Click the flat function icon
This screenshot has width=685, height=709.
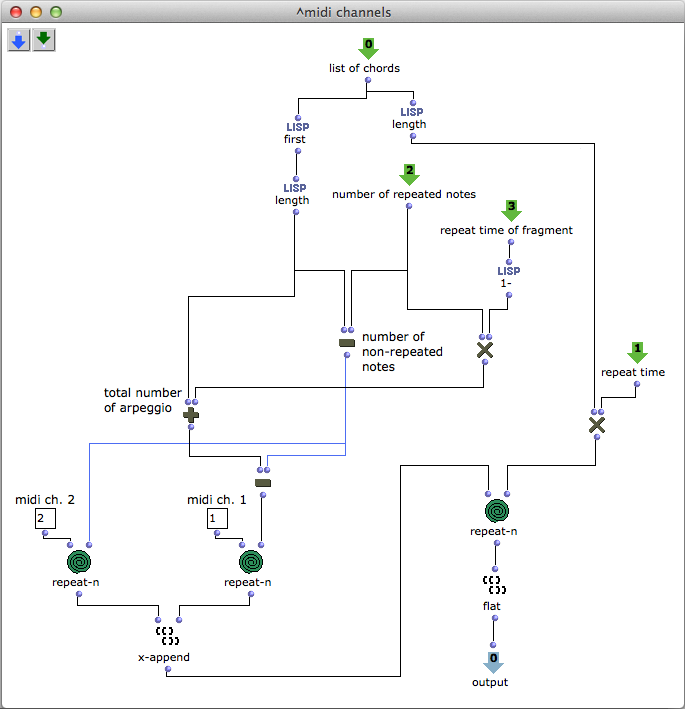click(x=491, y=585)
